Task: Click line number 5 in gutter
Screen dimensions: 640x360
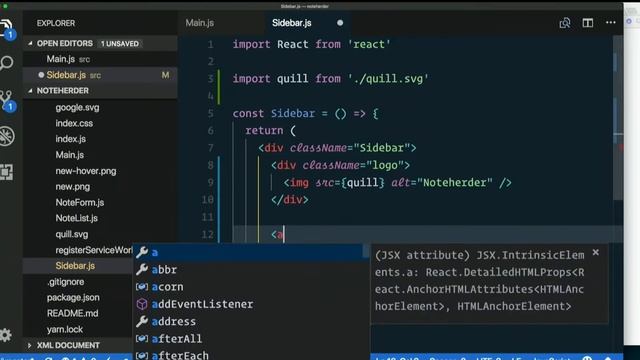Action: click(x=210, y=113)
